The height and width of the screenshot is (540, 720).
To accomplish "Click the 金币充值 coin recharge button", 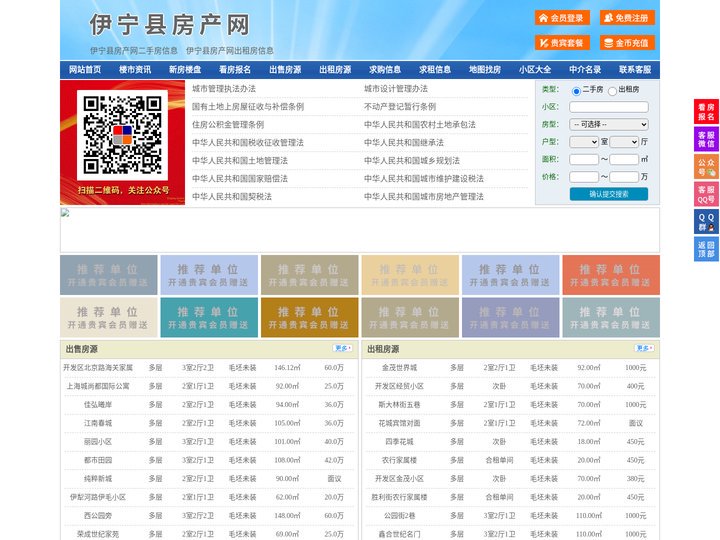I will pos(627,43).
